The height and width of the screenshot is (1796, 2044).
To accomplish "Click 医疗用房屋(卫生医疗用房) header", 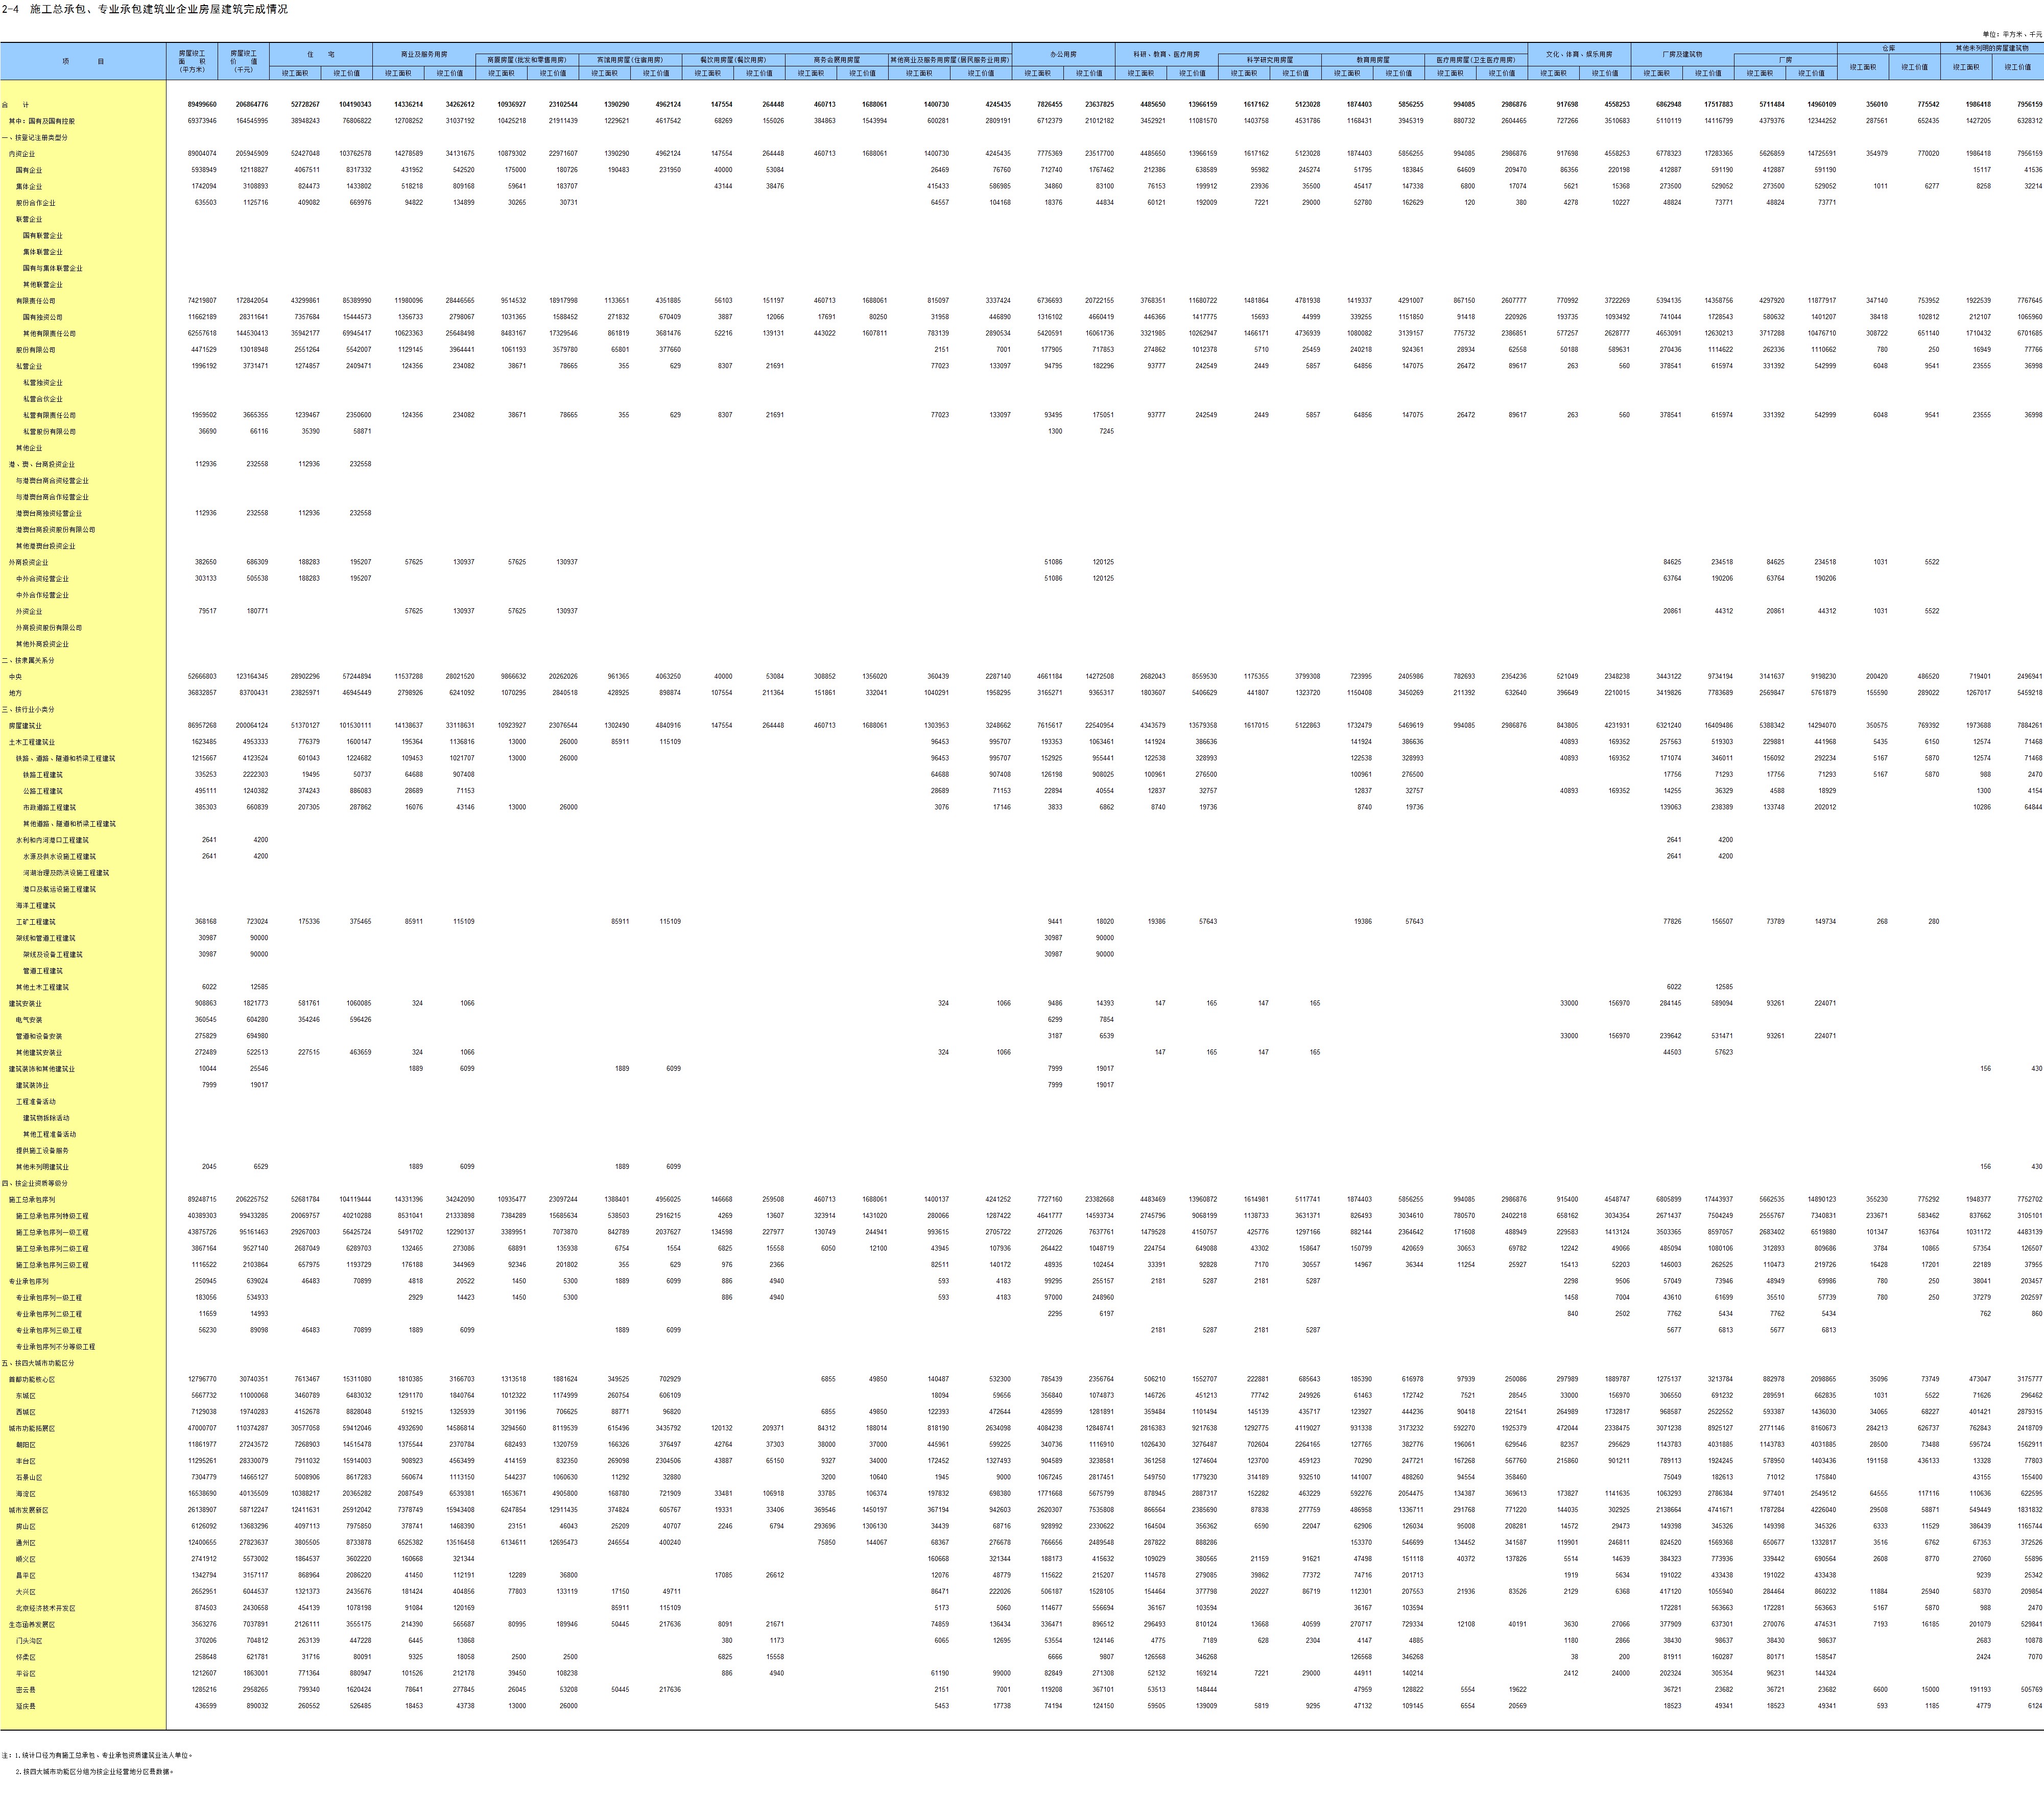I will 1475,60.
